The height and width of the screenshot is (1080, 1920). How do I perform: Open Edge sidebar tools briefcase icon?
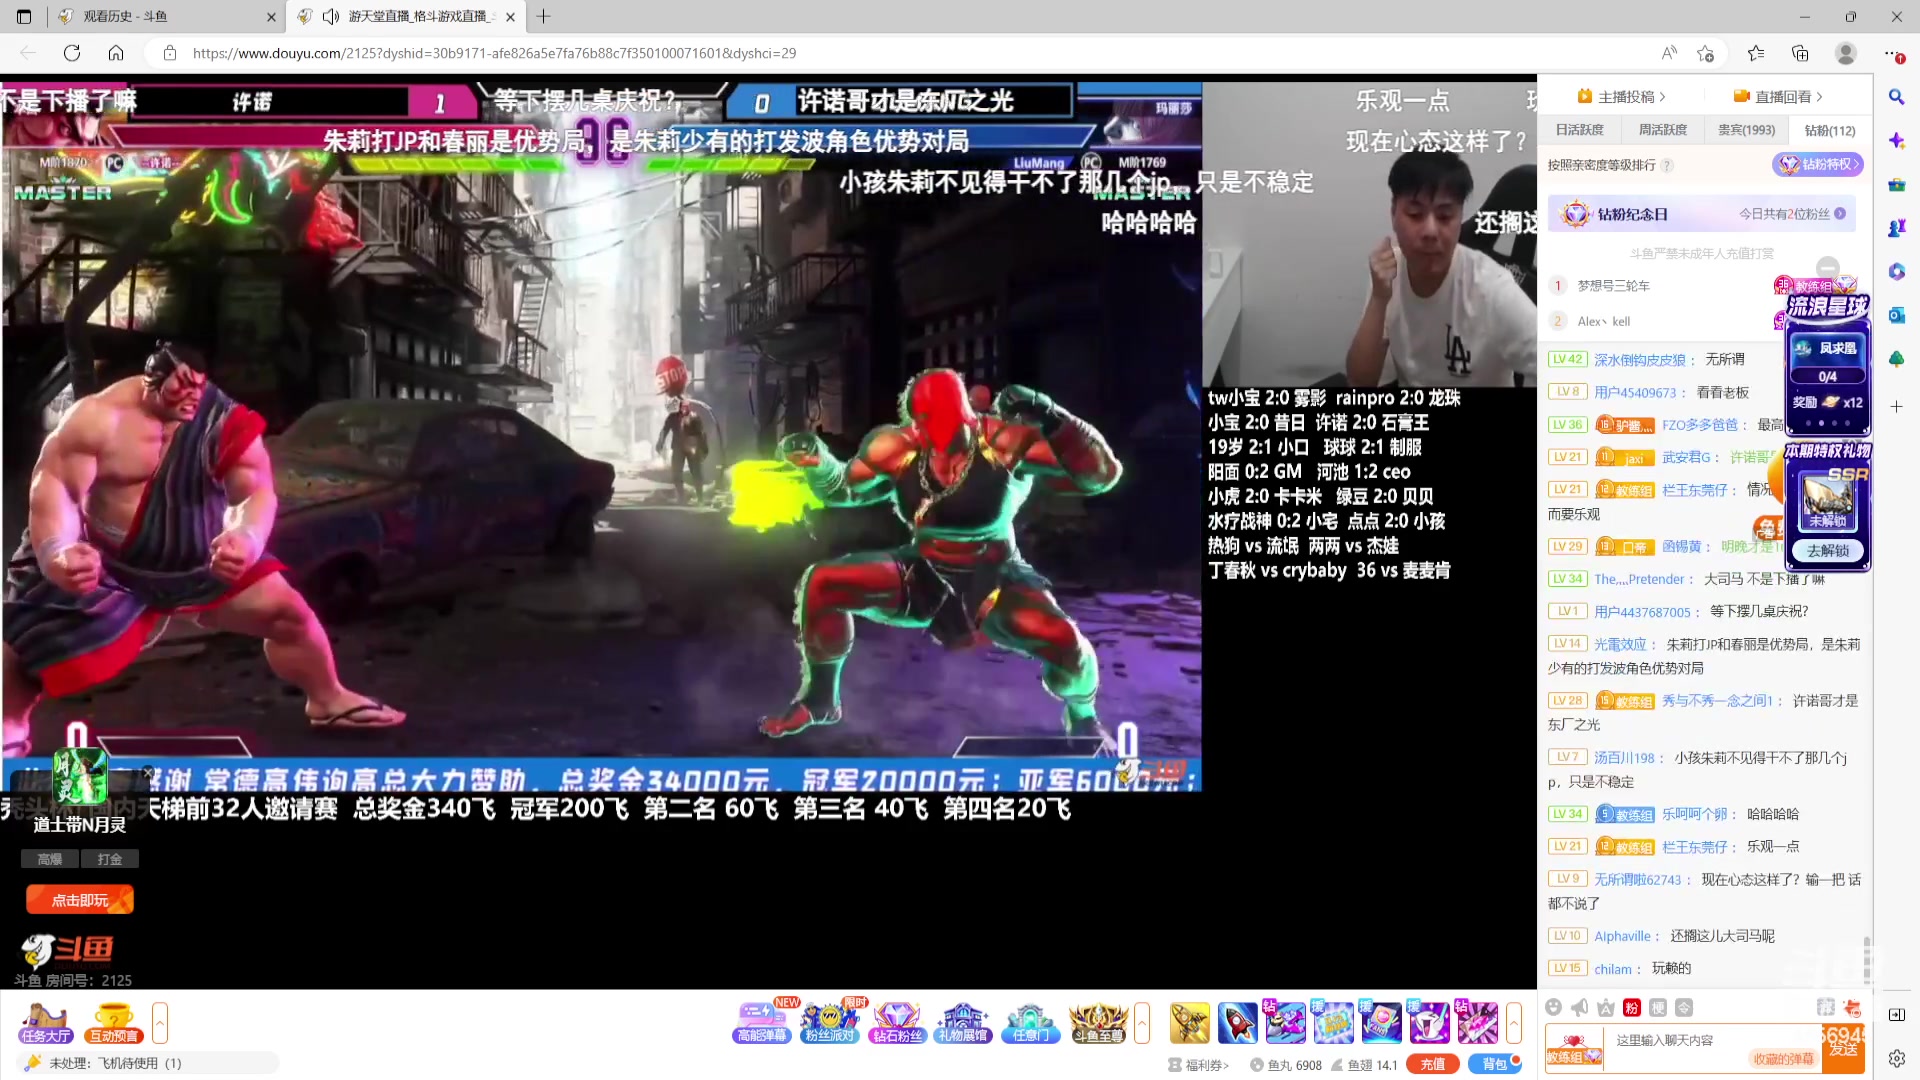1896,185
